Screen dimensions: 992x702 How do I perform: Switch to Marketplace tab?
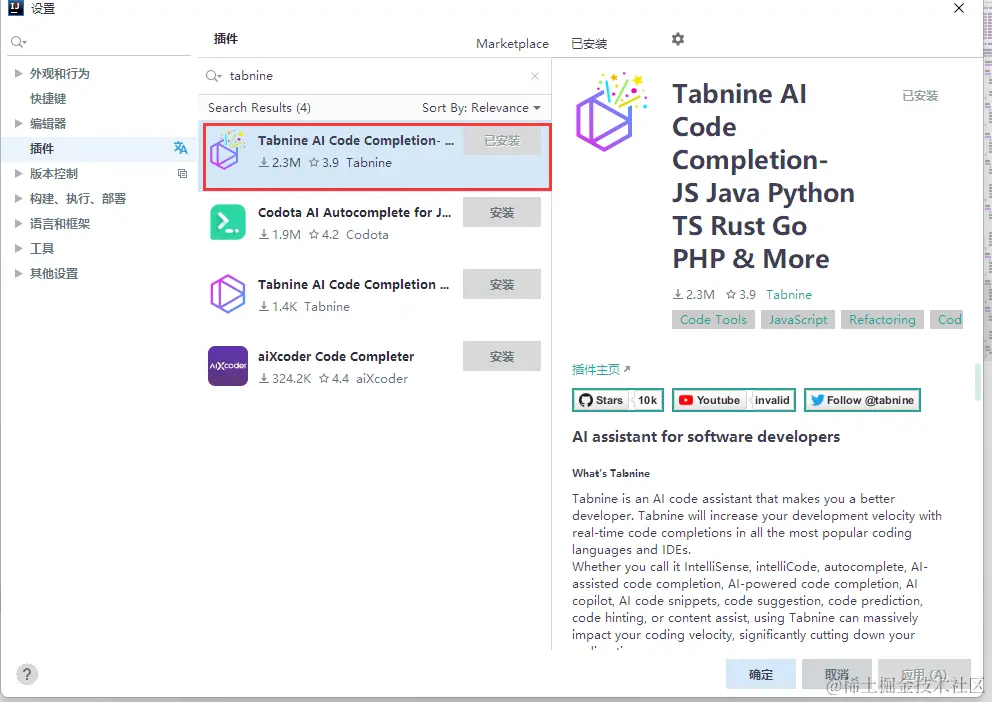pos(512,44)
